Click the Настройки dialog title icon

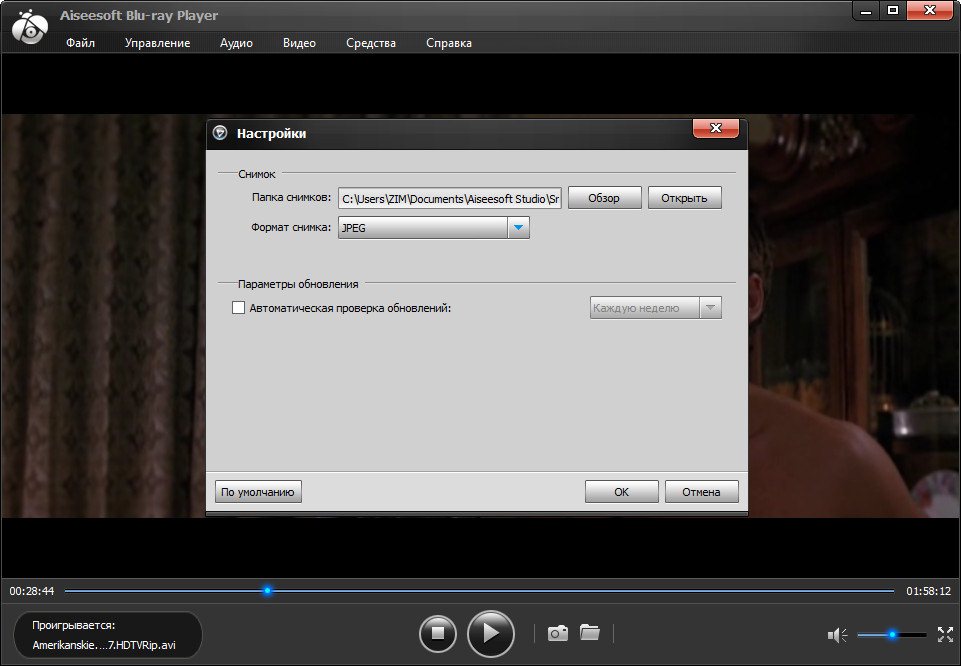click(x=220, y=133)
